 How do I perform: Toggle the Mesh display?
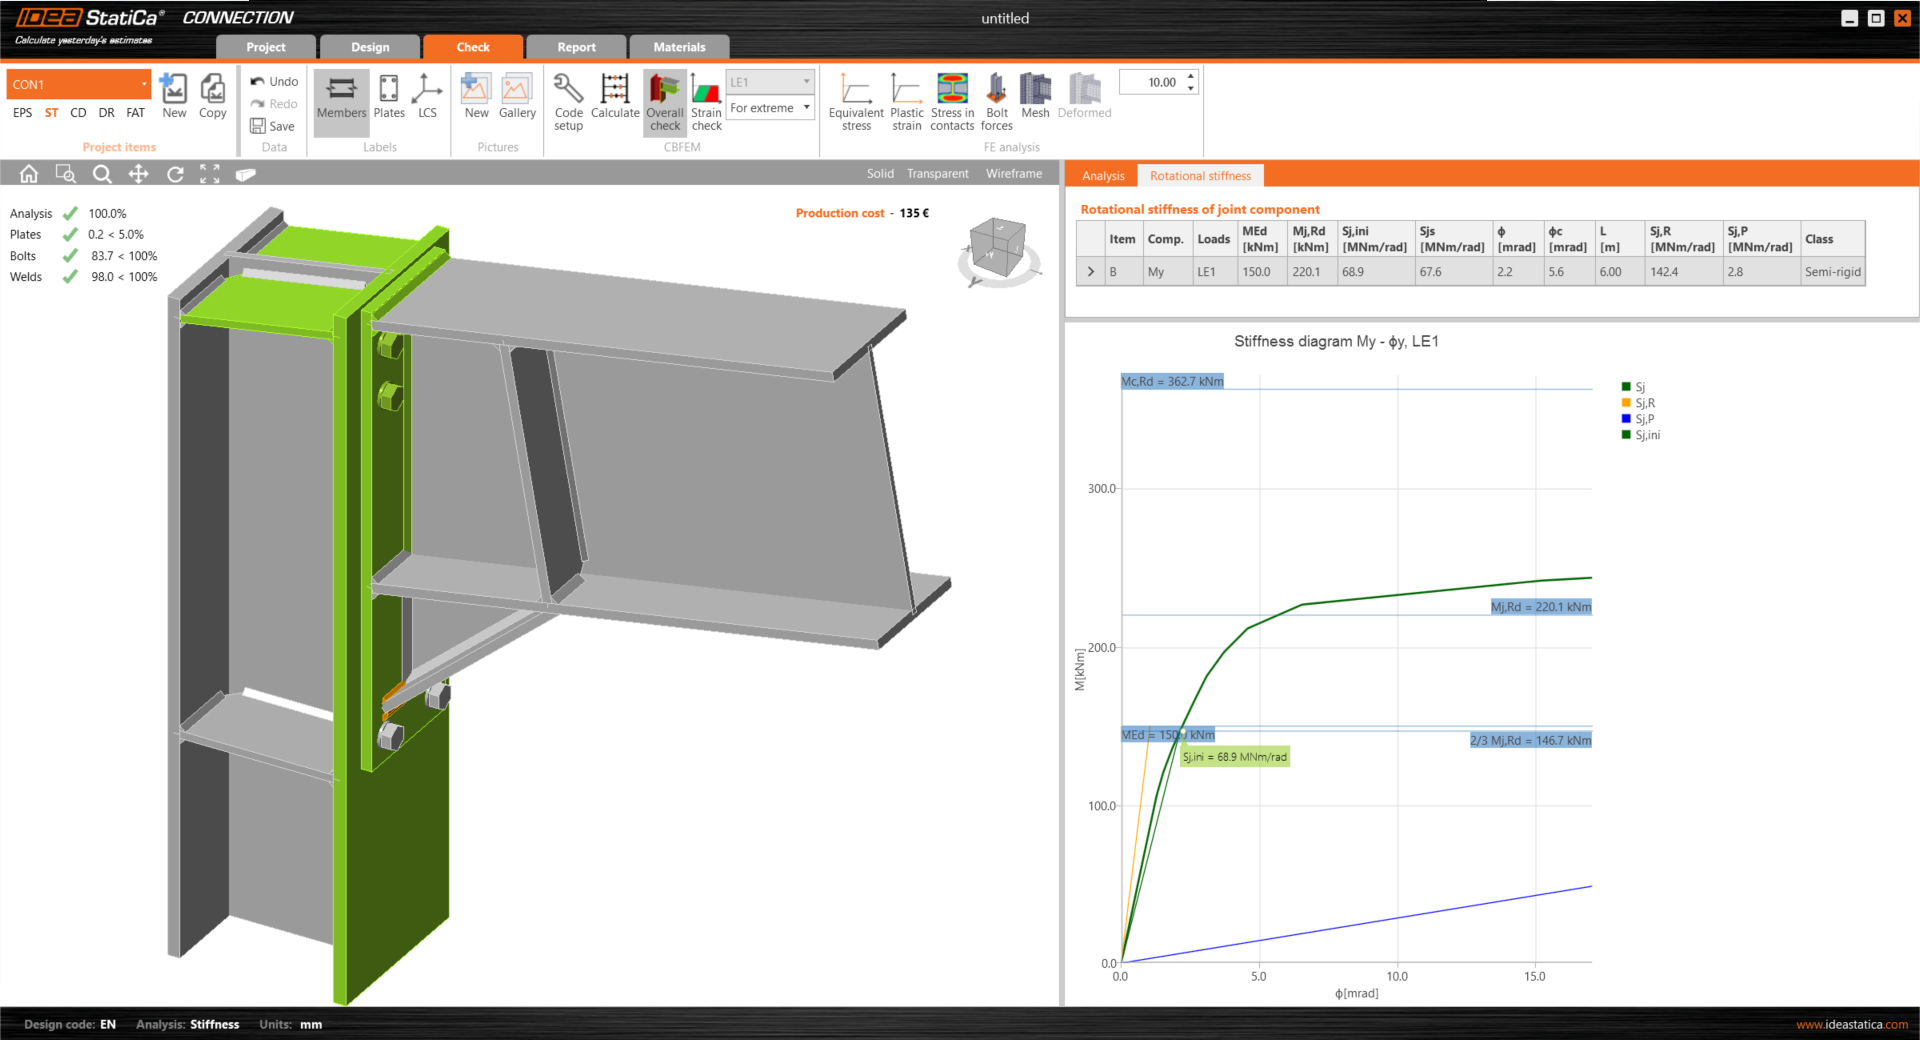[1035, 97]
